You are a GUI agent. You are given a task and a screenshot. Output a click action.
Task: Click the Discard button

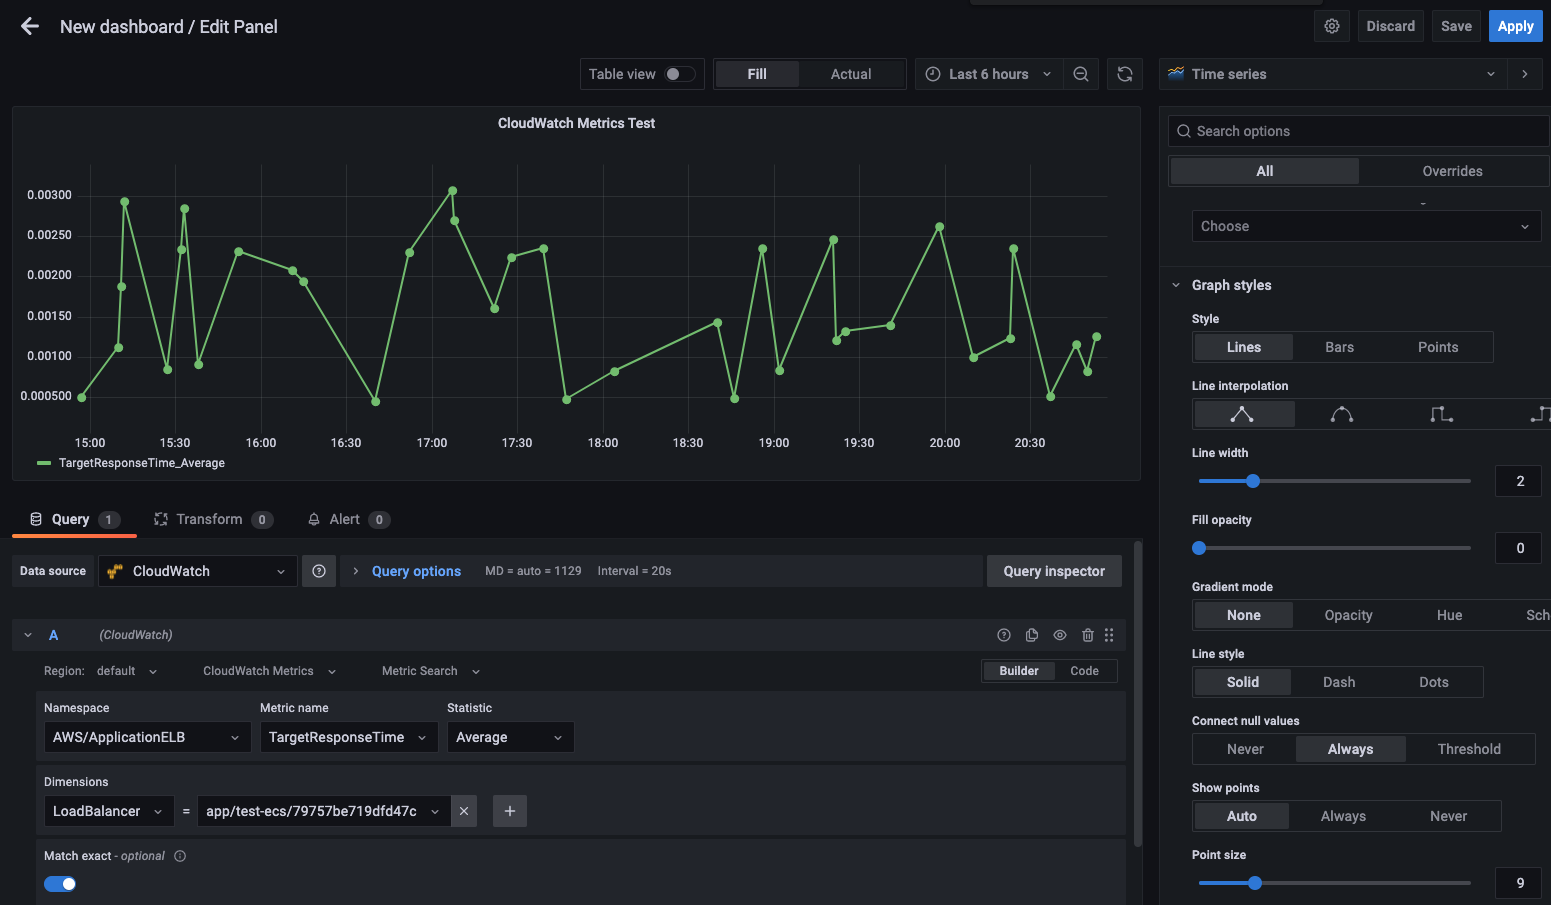(1390, 26)
